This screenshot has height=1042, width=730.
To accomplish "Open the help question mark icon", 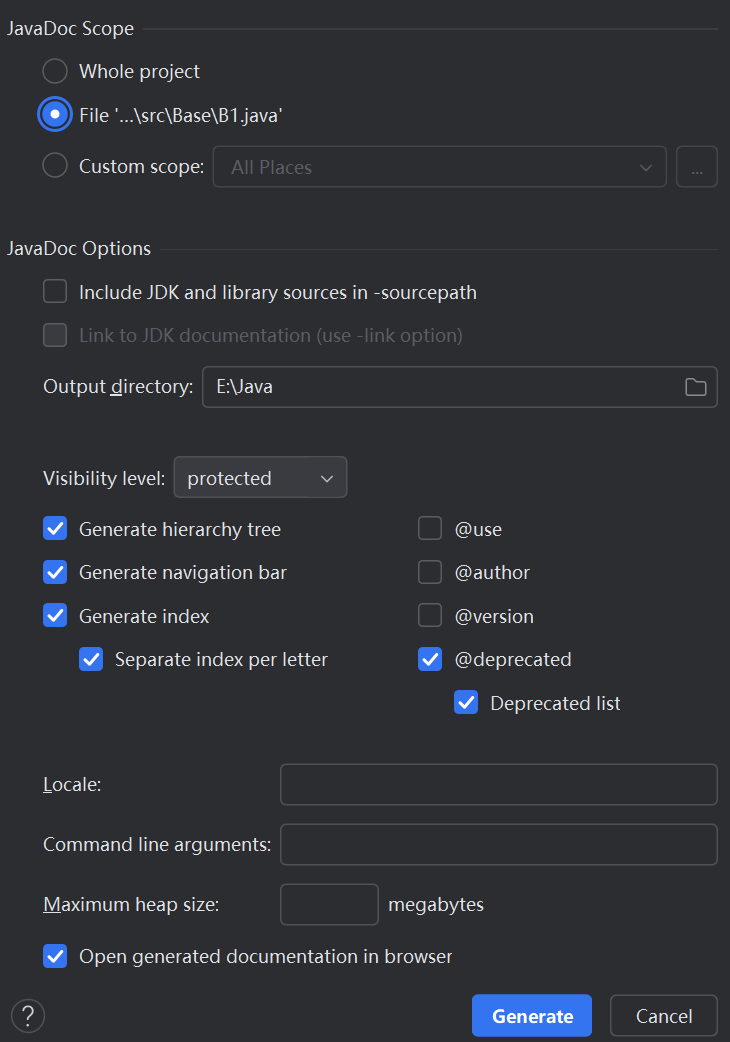I will point(28,1015).
